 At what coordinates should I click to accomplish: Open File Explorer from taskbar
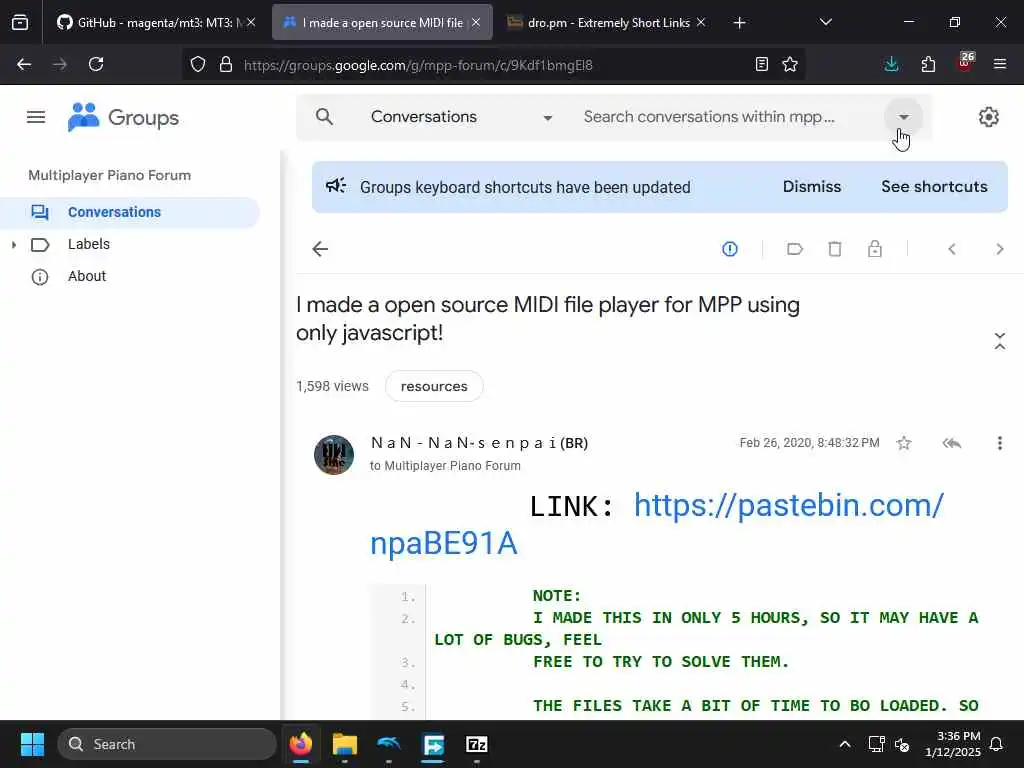345,744
